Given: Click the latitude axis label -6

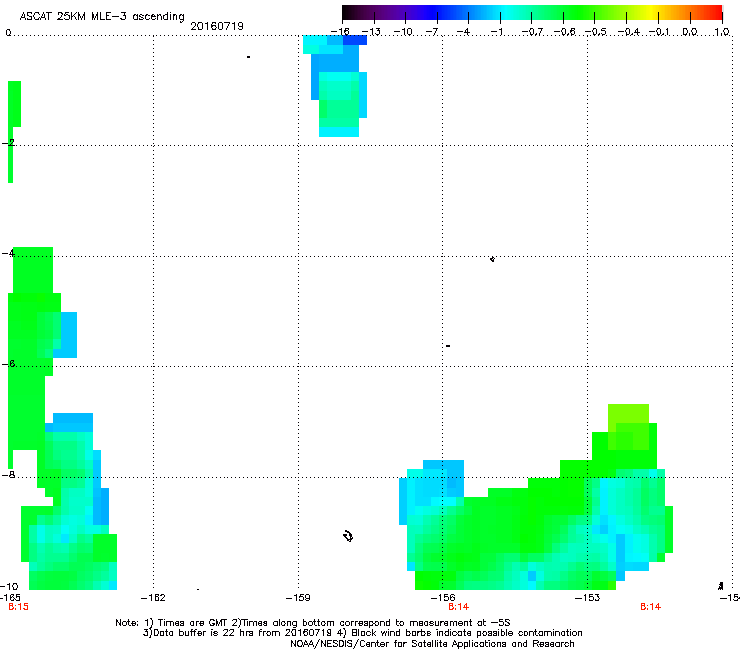Looking at the screenshot, I should [x=8, y=364].
